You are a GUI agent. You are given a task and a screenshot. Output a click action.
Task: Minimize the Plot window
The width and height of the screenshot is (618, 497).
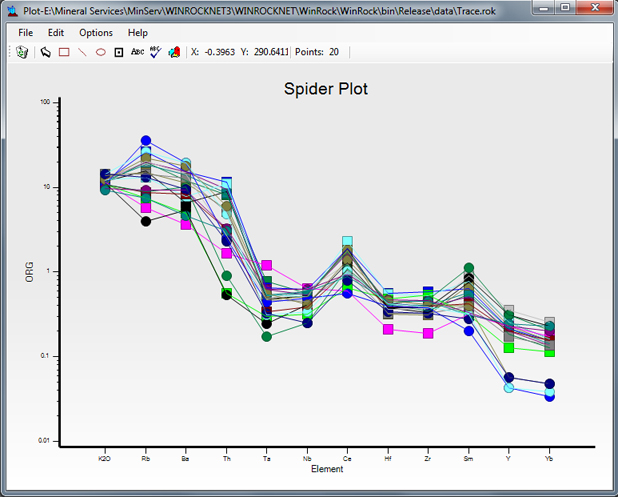pos(544,7)
